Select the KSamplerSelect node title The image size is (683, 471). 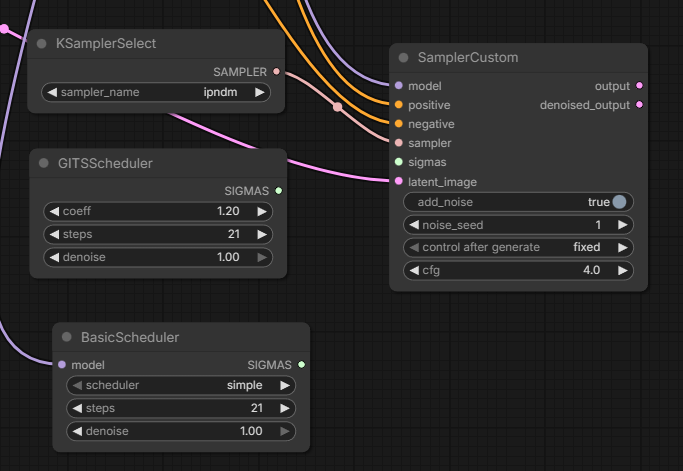point(106,44)
